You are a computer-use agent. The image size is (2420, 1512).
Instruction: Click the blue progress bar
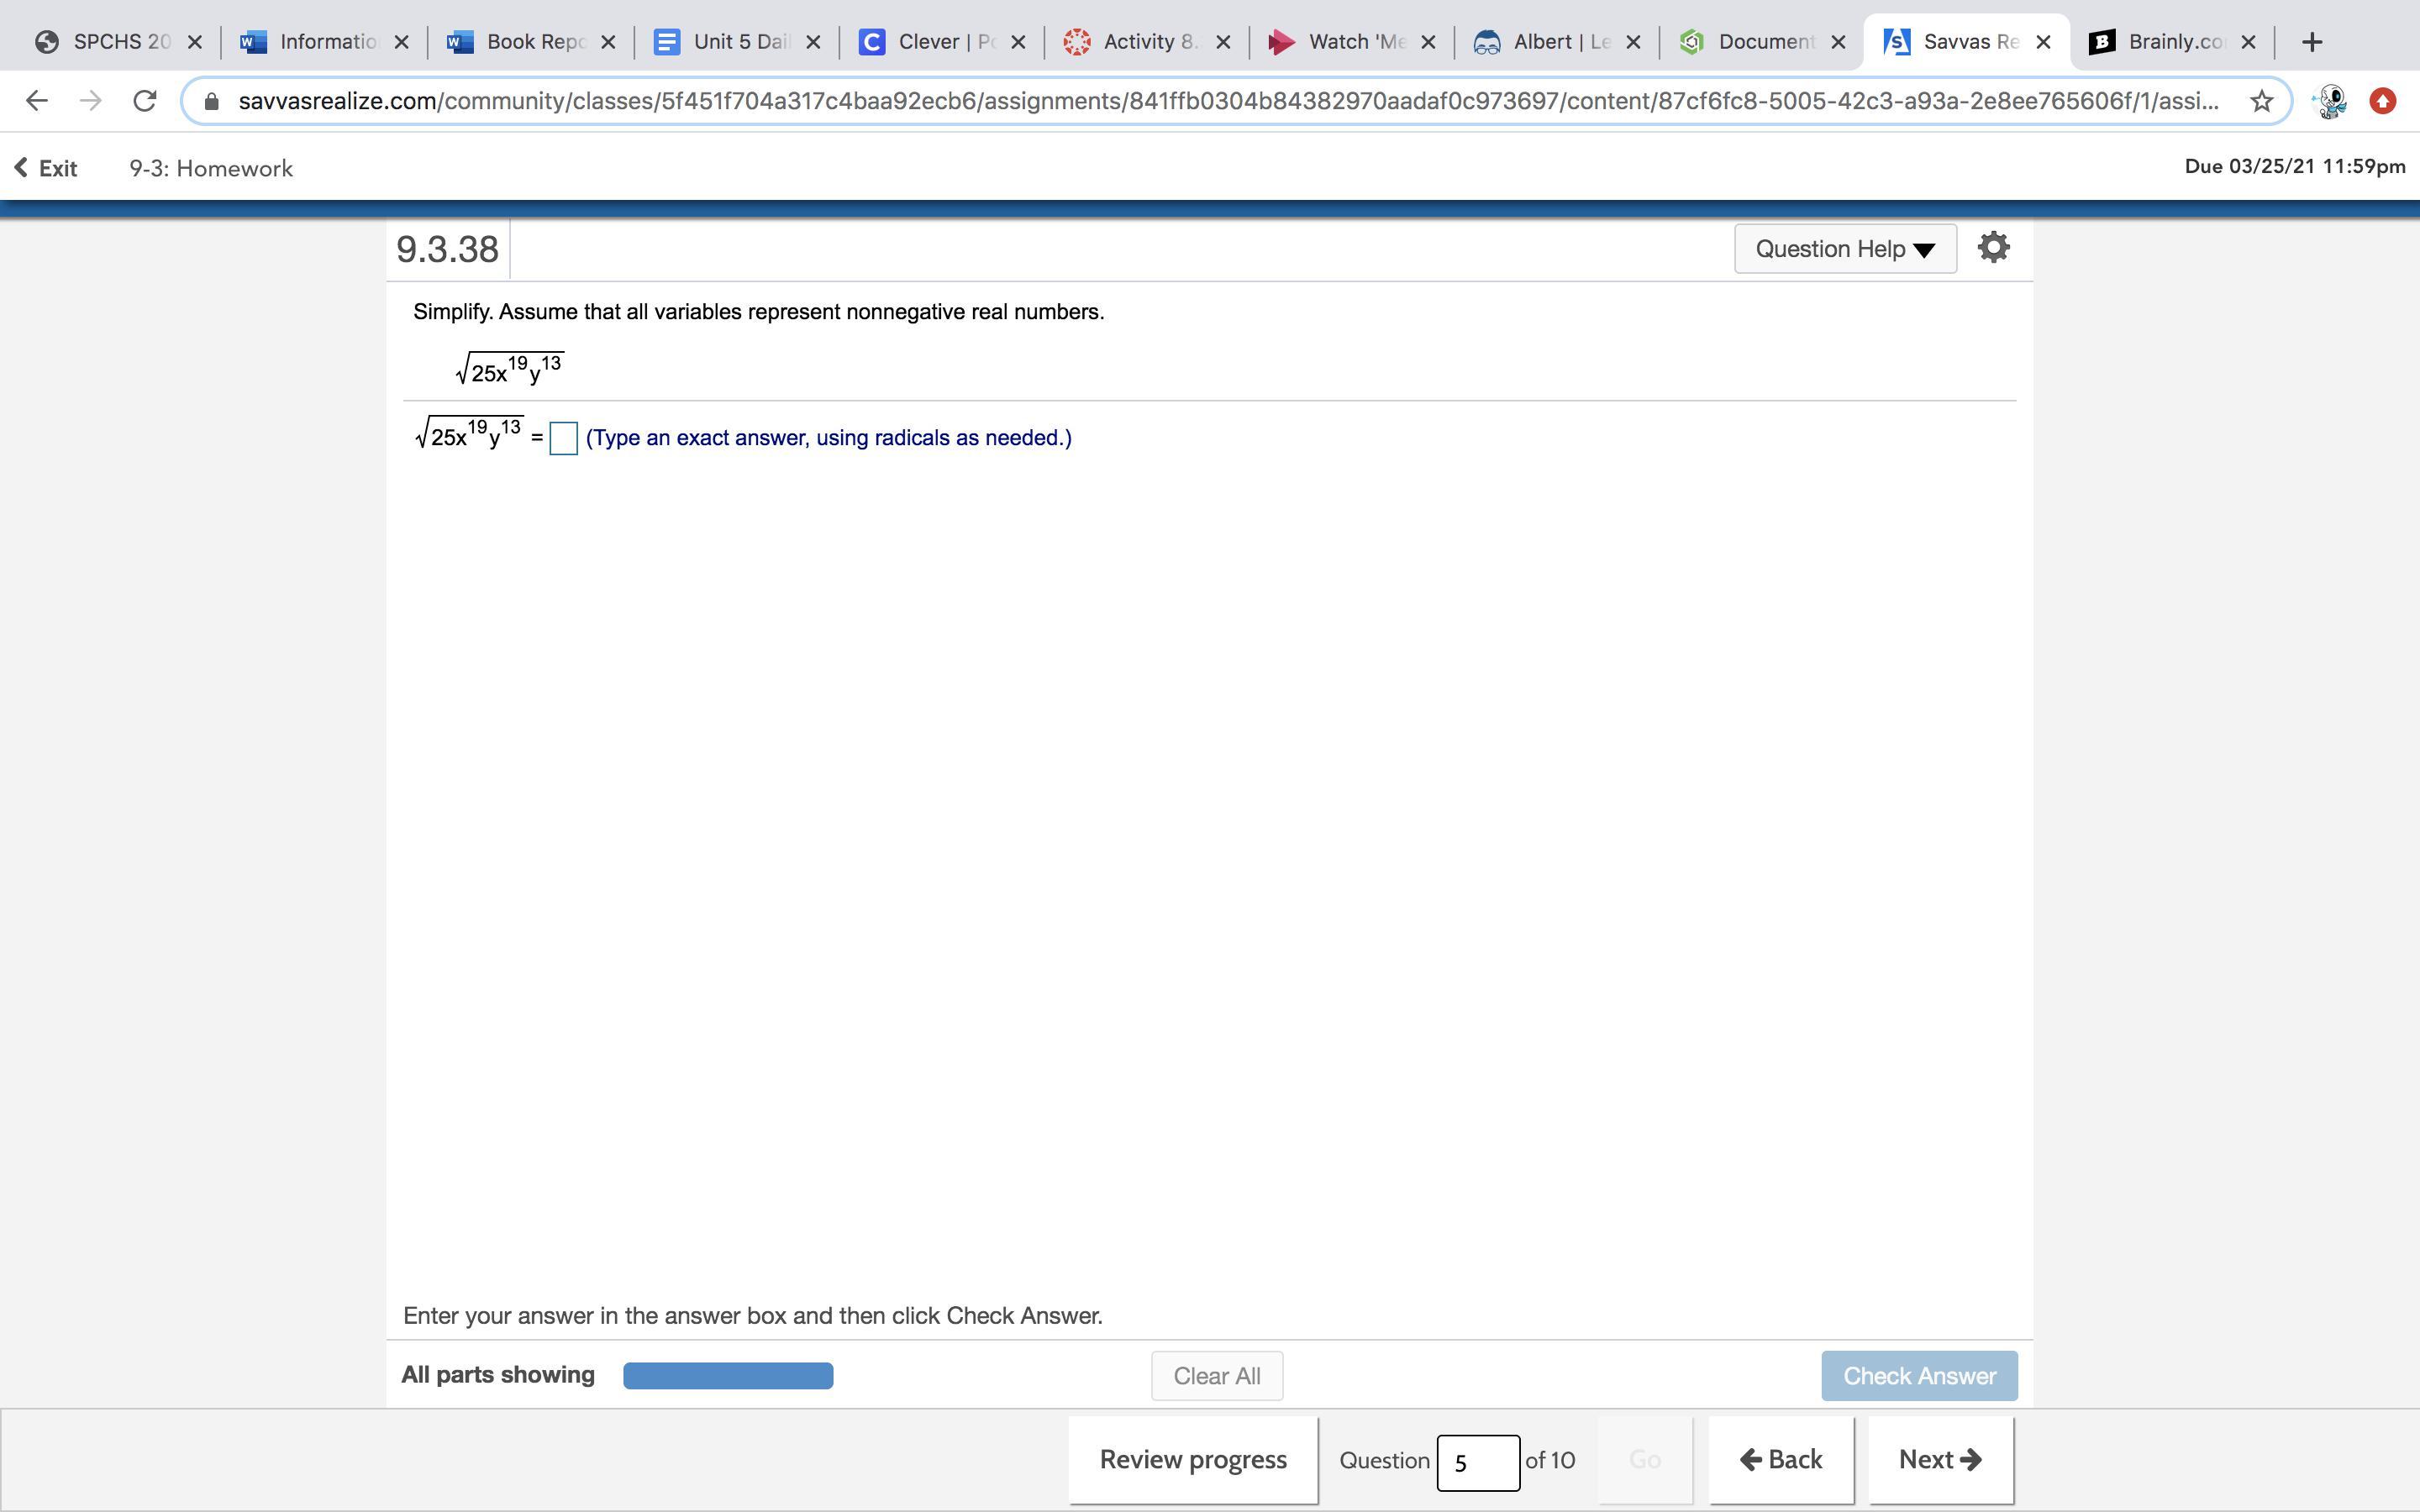pyautogui.click(x=728, y=1376)
